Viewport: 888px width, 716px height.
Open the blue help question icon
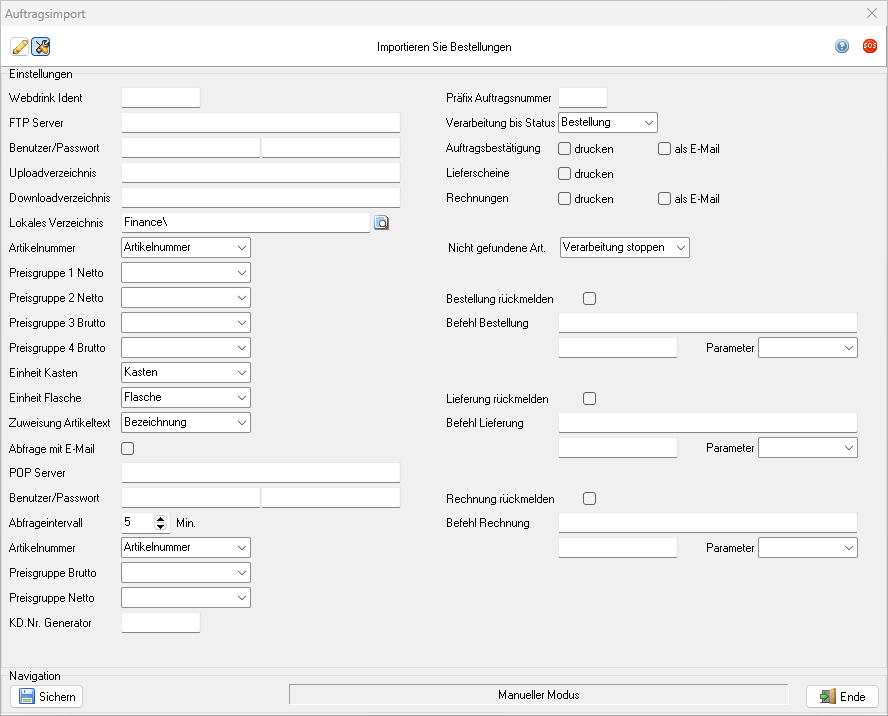tap(842, 46)
